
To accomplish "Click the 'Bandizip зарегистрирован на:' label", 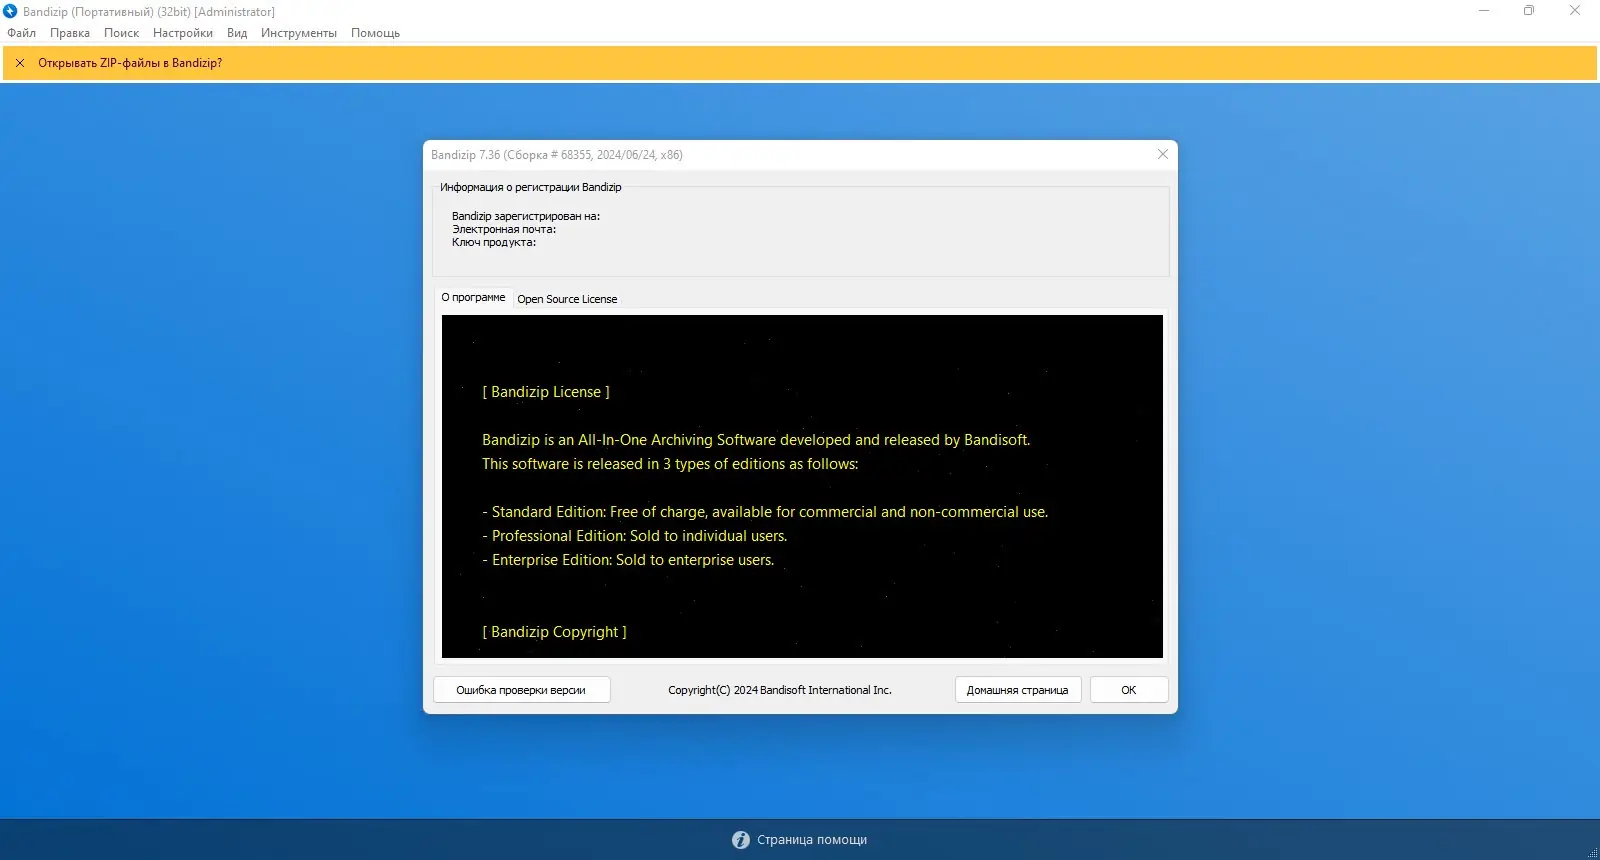I will [526, 216].
